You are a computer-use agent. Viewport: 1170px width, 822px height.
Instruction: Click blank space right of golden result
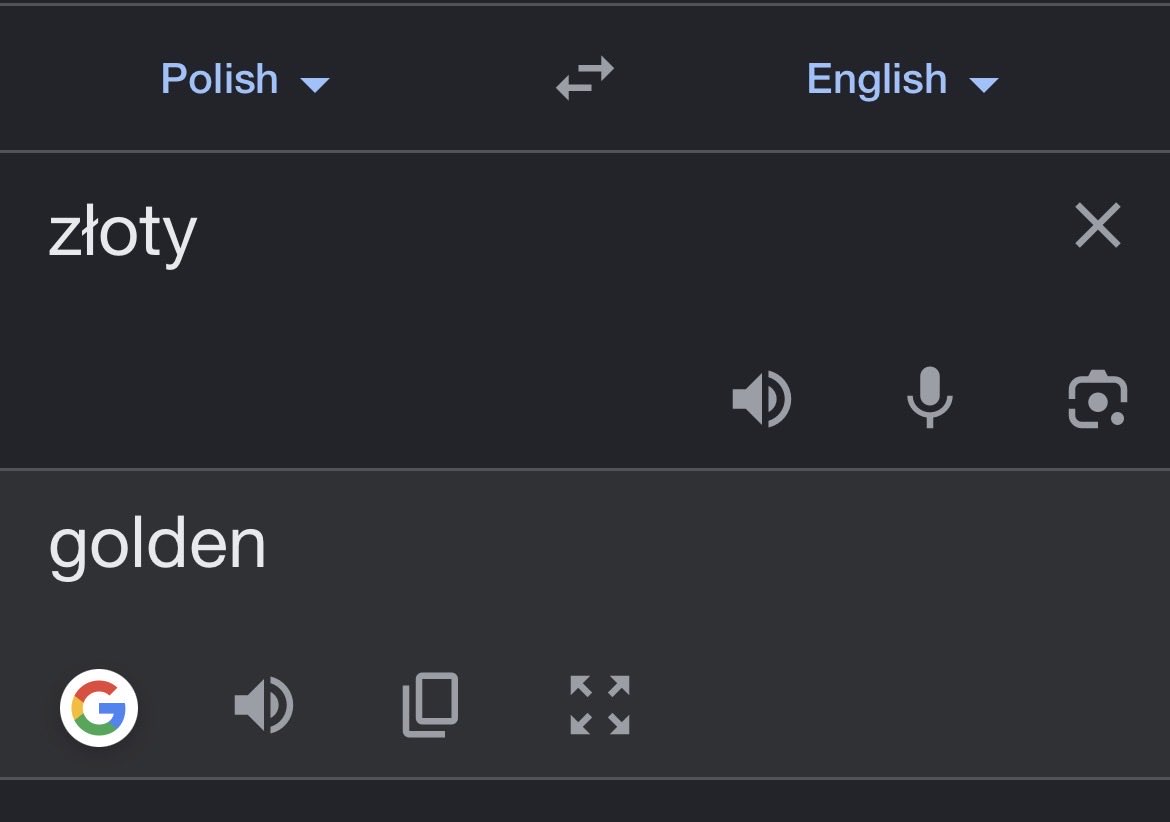(709, 546)
